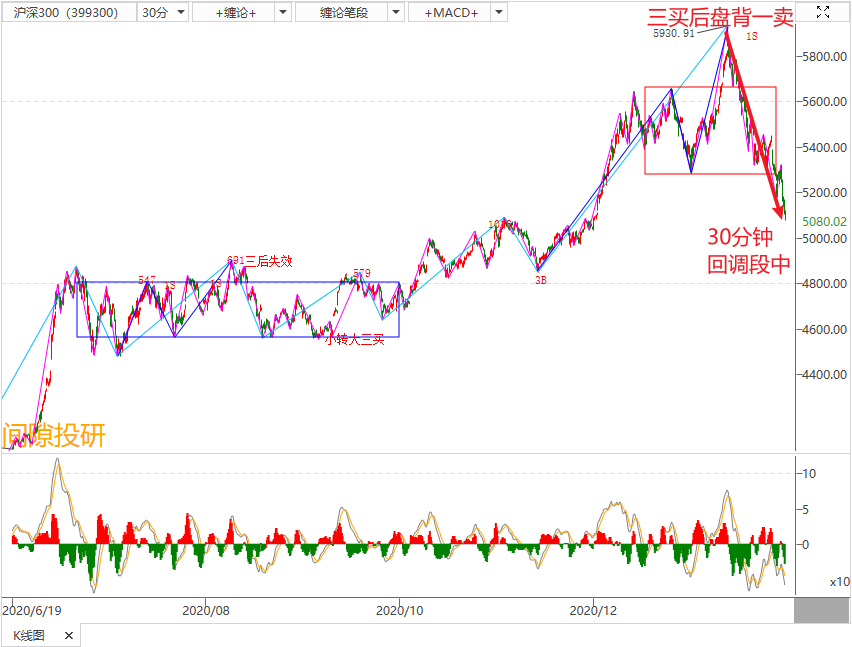Click the 5930.91 peak price label

coord(673,33)
